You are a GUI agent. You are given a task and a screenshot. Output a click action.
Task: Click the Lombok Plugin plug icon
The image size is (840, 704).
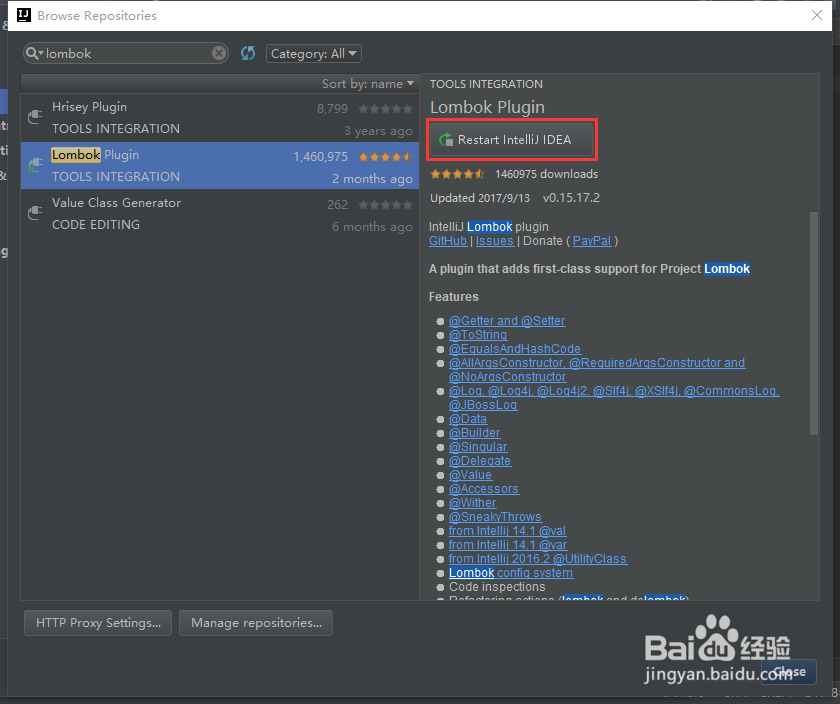[35, 164]
